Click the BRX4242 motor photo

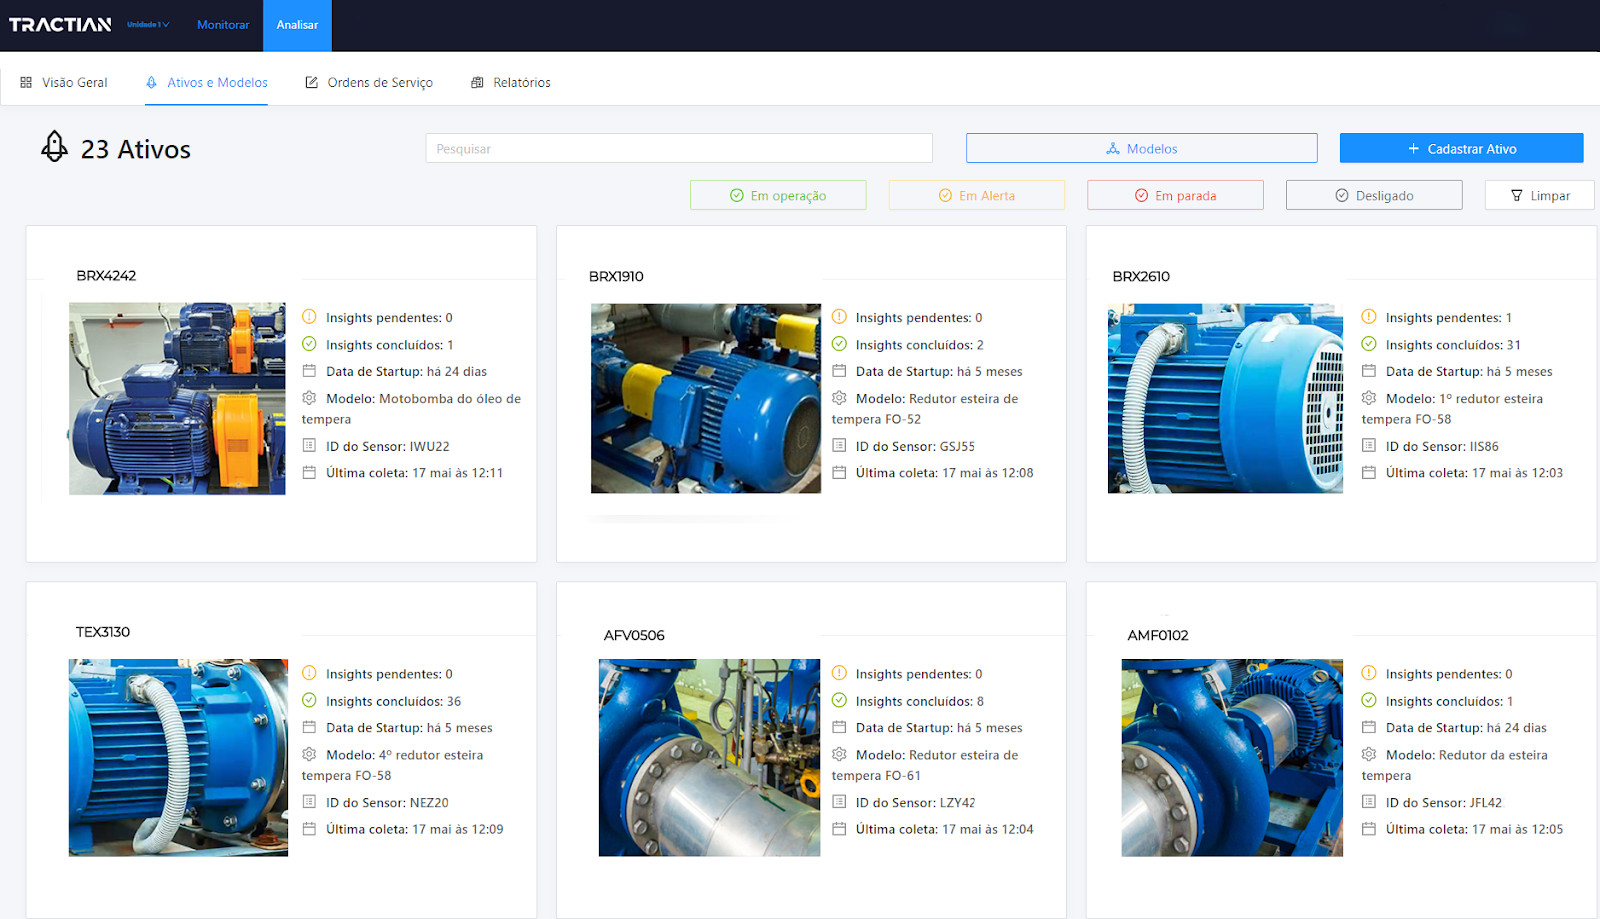(x=177, y=399)
